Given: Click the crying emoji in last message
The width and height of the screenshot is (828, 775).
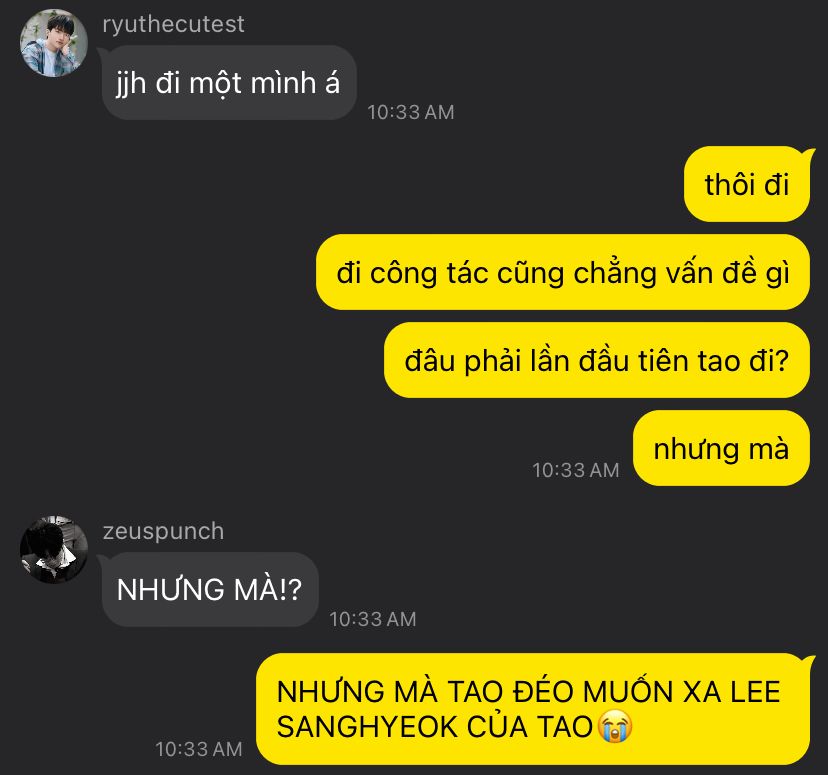Looking at the screenshot, I should click(x=615, y=727).
